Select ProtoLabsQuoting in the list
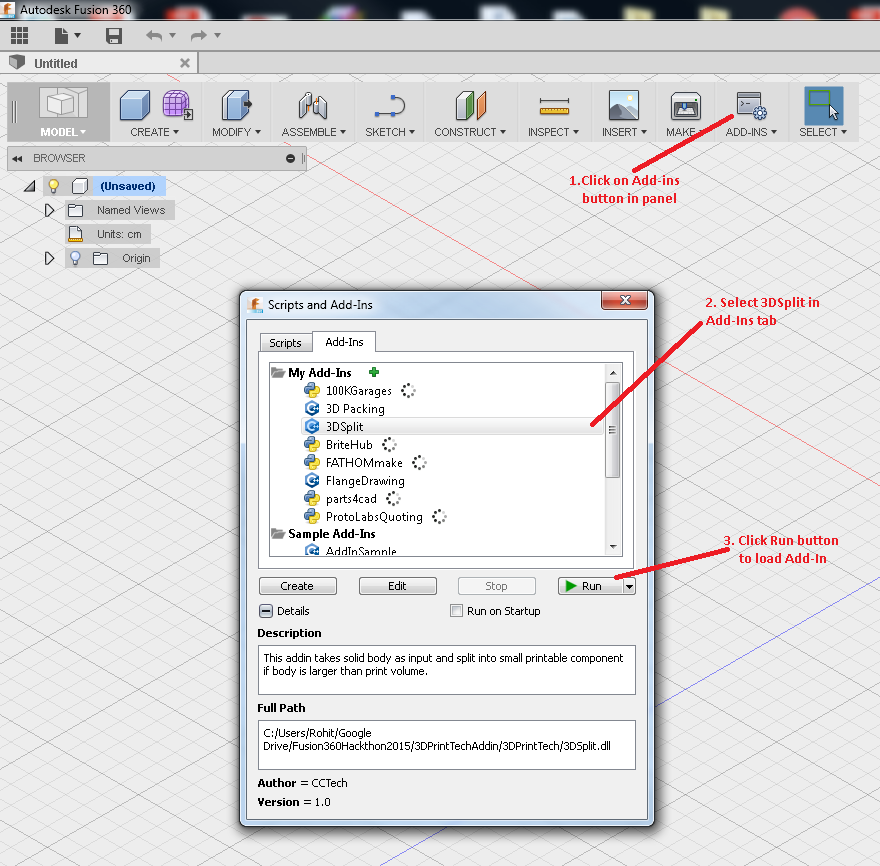 point(374,516)
